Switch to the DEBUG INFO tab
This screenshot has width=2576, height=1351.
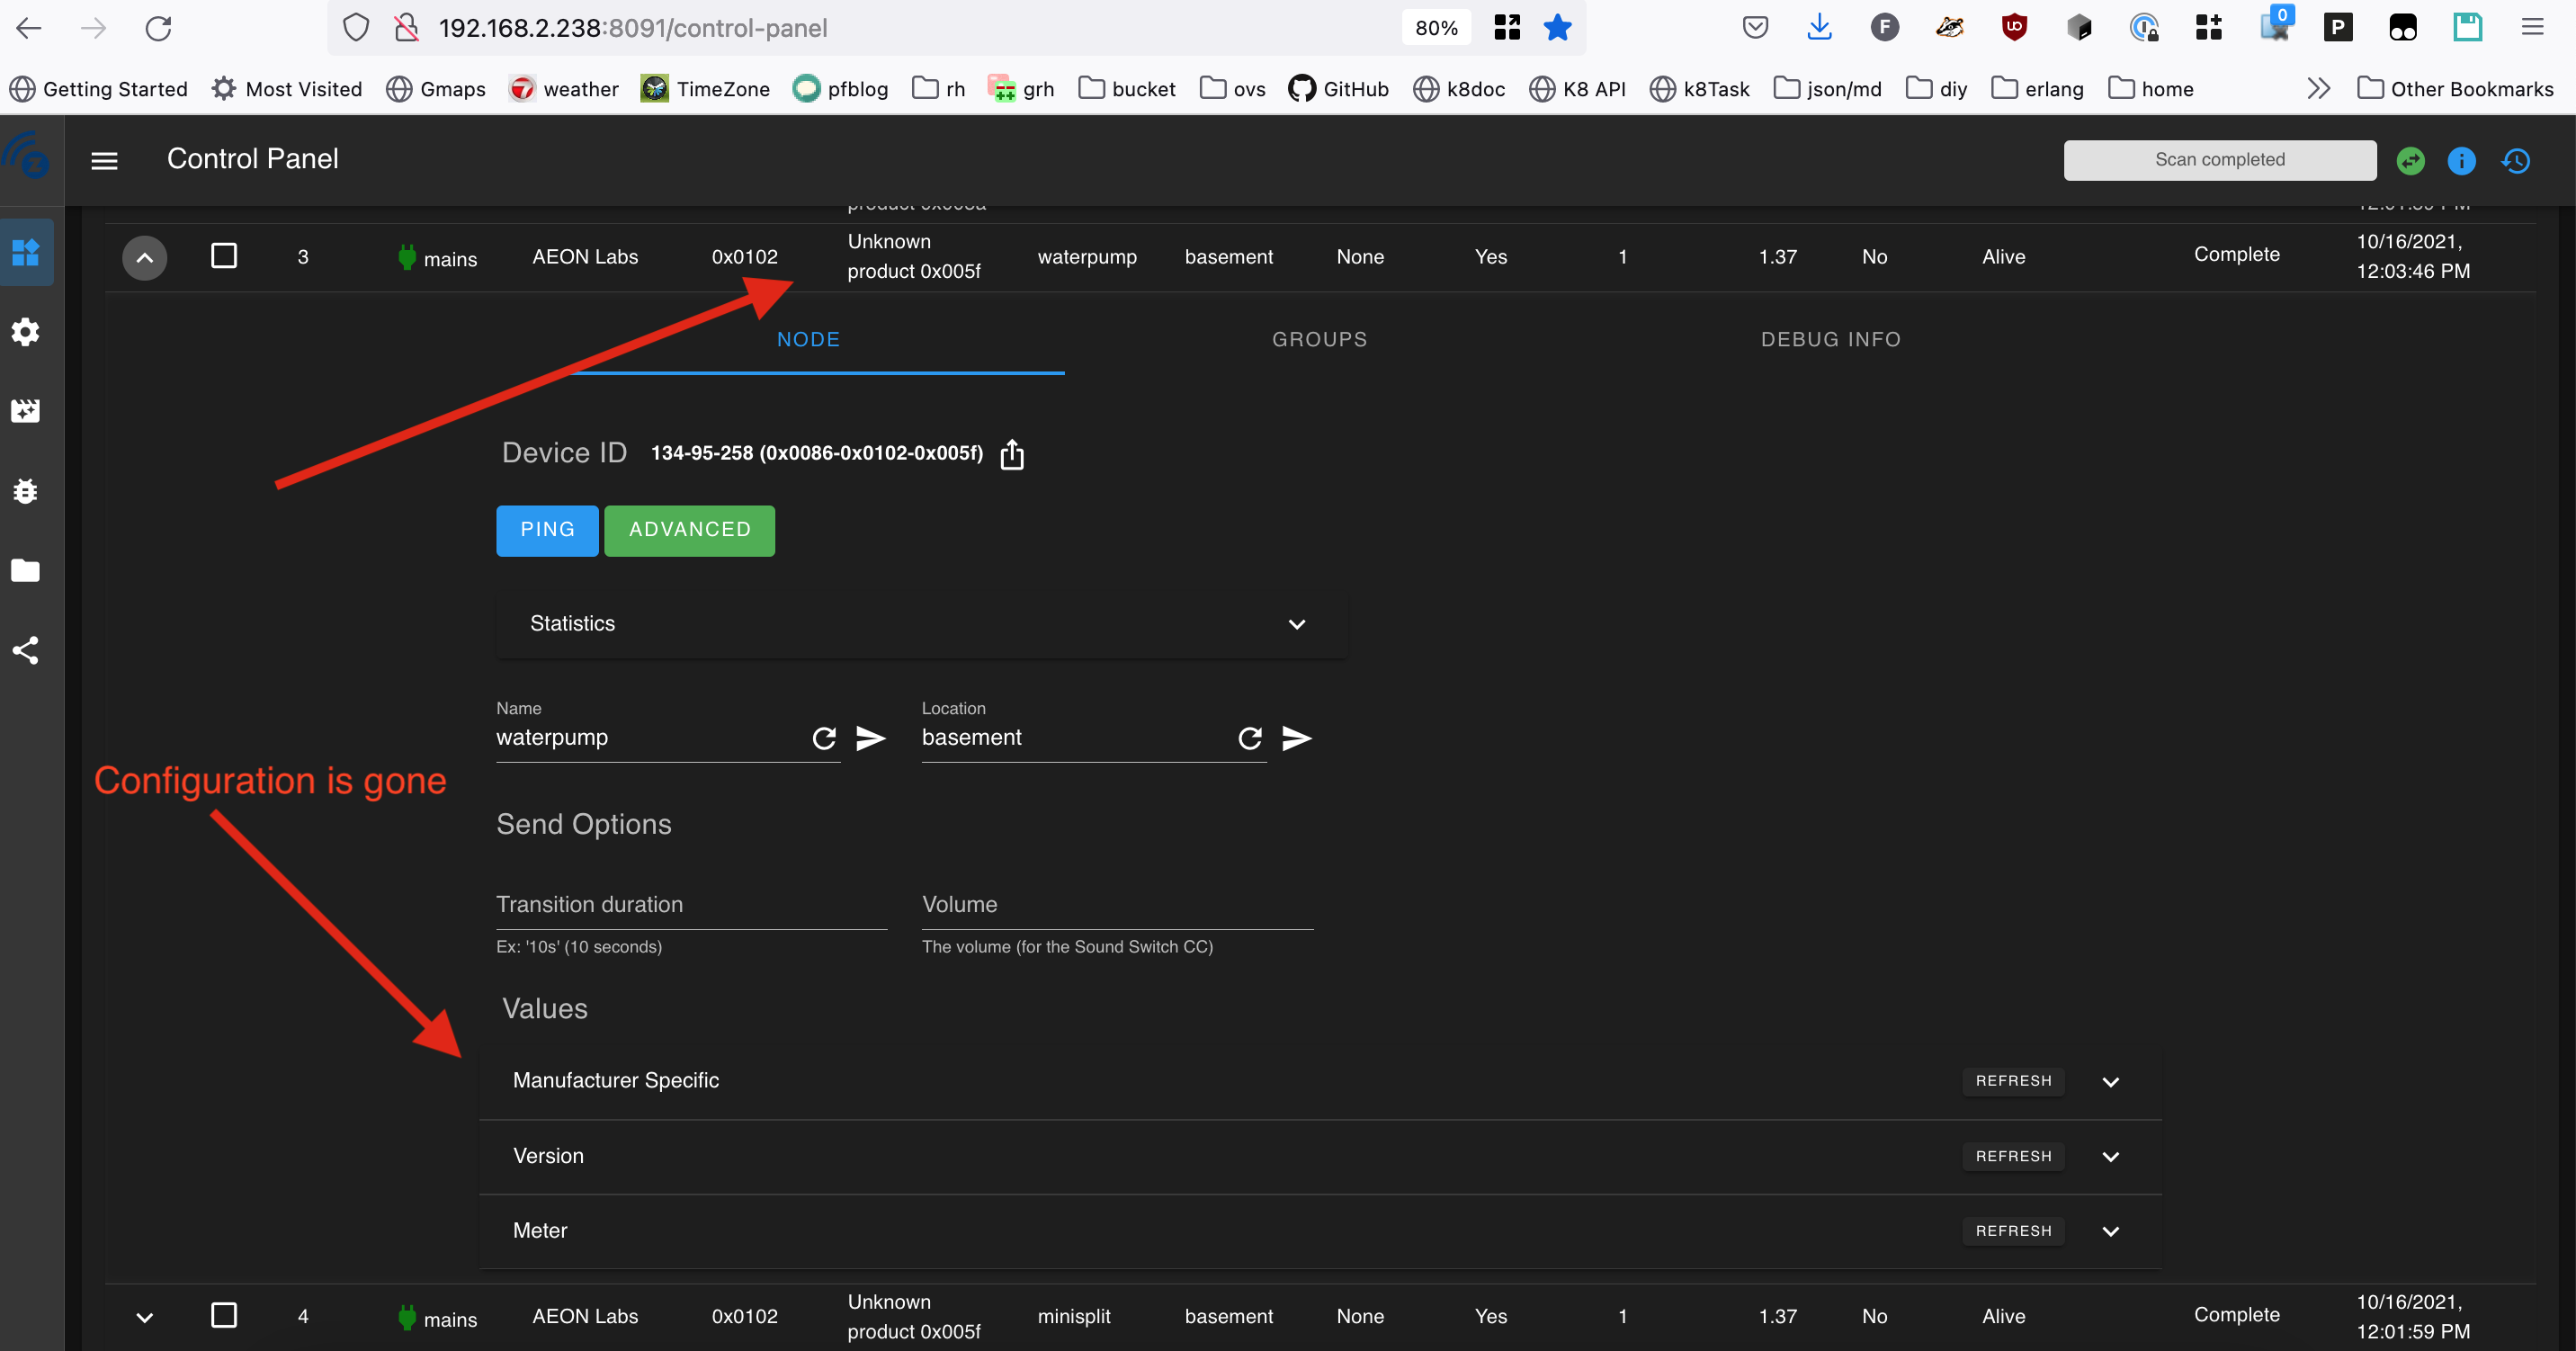point(1830,339)
